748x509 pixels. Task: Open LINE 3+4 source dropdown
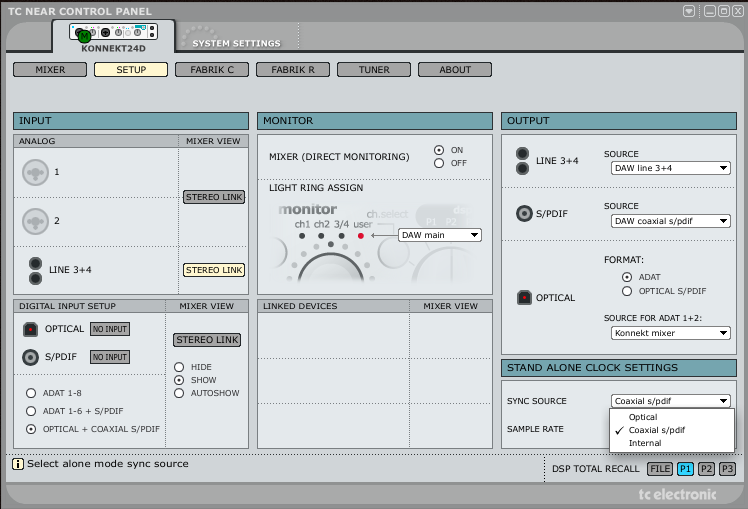[x=671, y=168]
